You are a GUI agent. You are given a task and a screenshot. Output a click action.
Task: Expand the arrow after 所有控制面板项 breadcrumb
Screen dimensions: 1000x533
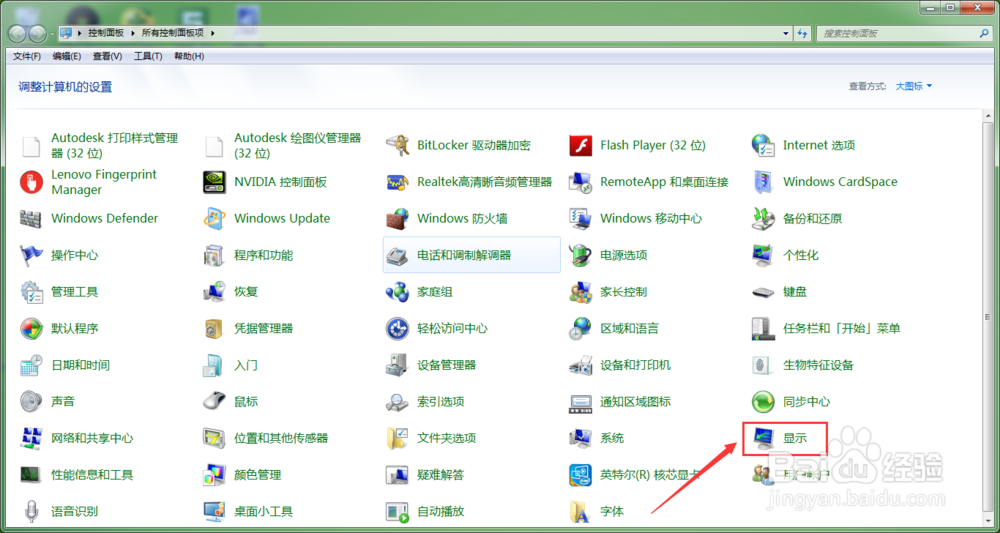click(x=212, y=33)
